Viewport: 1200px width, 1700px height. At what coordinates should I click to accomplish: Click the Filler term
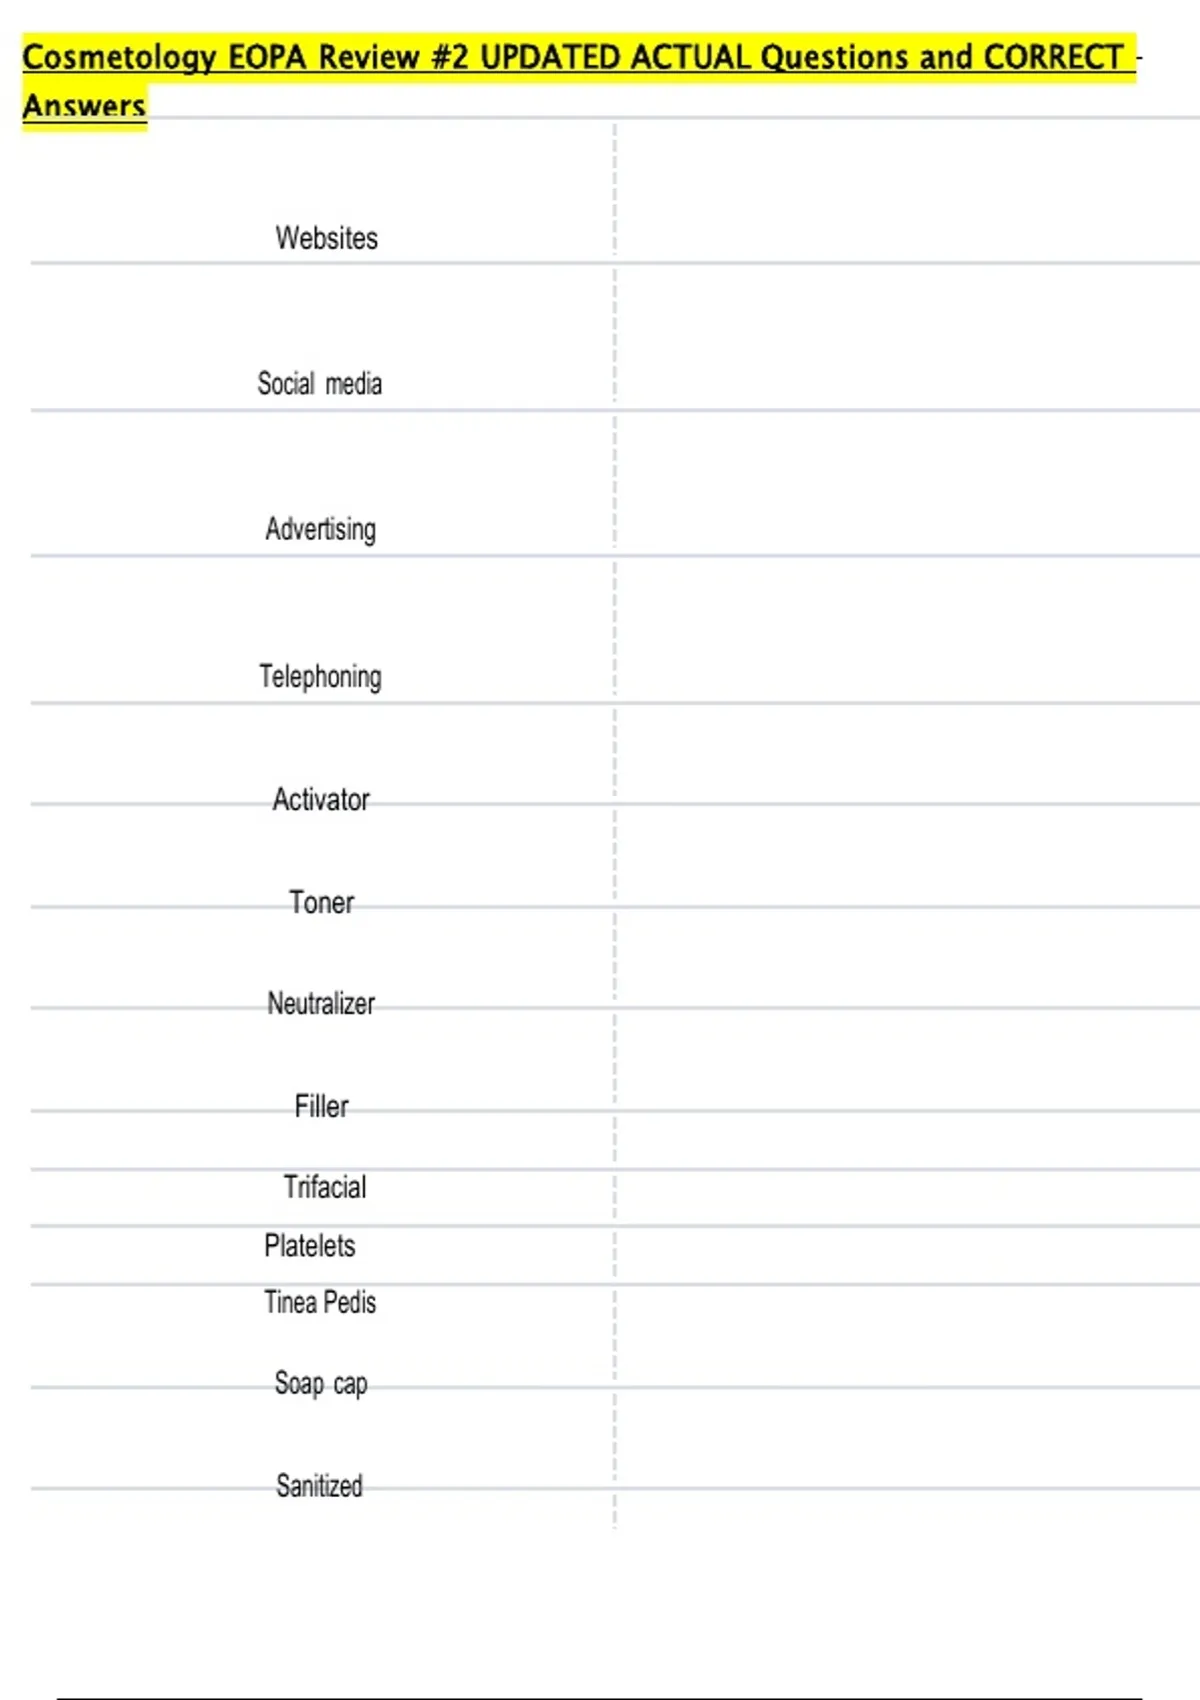pos(321,1106)
